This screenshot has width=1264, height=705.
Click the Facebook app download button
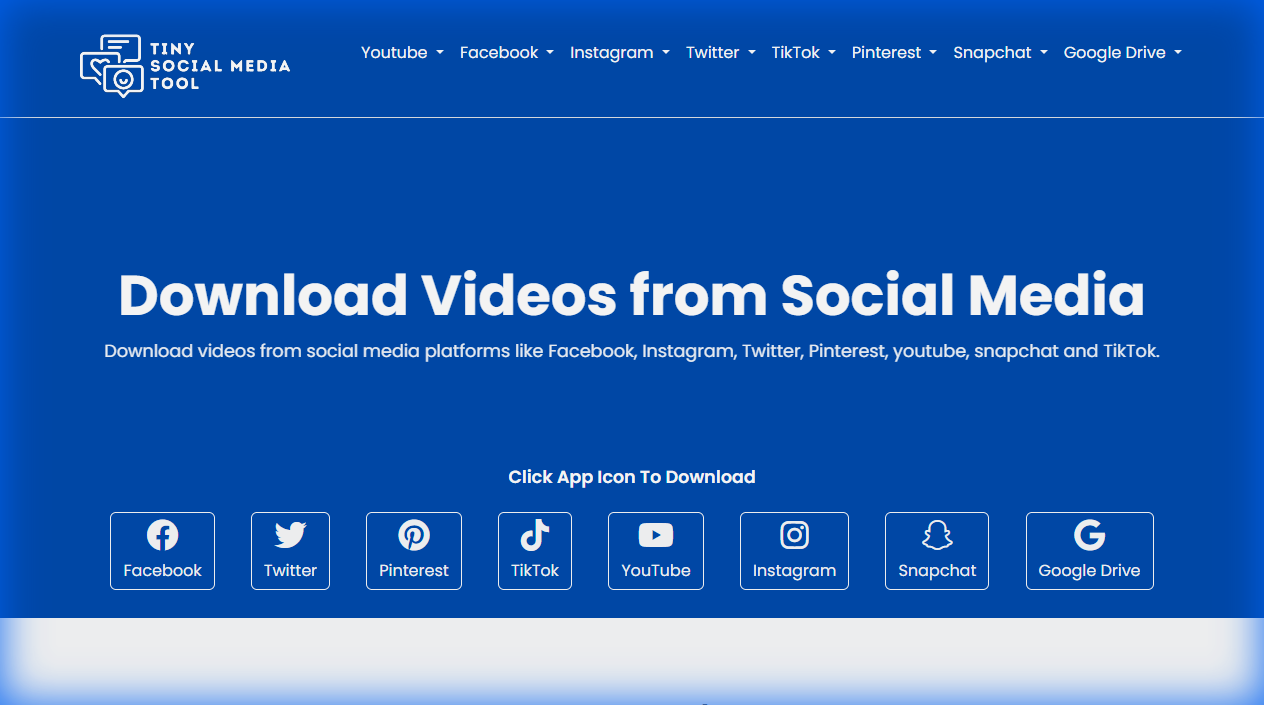point(162,551)
